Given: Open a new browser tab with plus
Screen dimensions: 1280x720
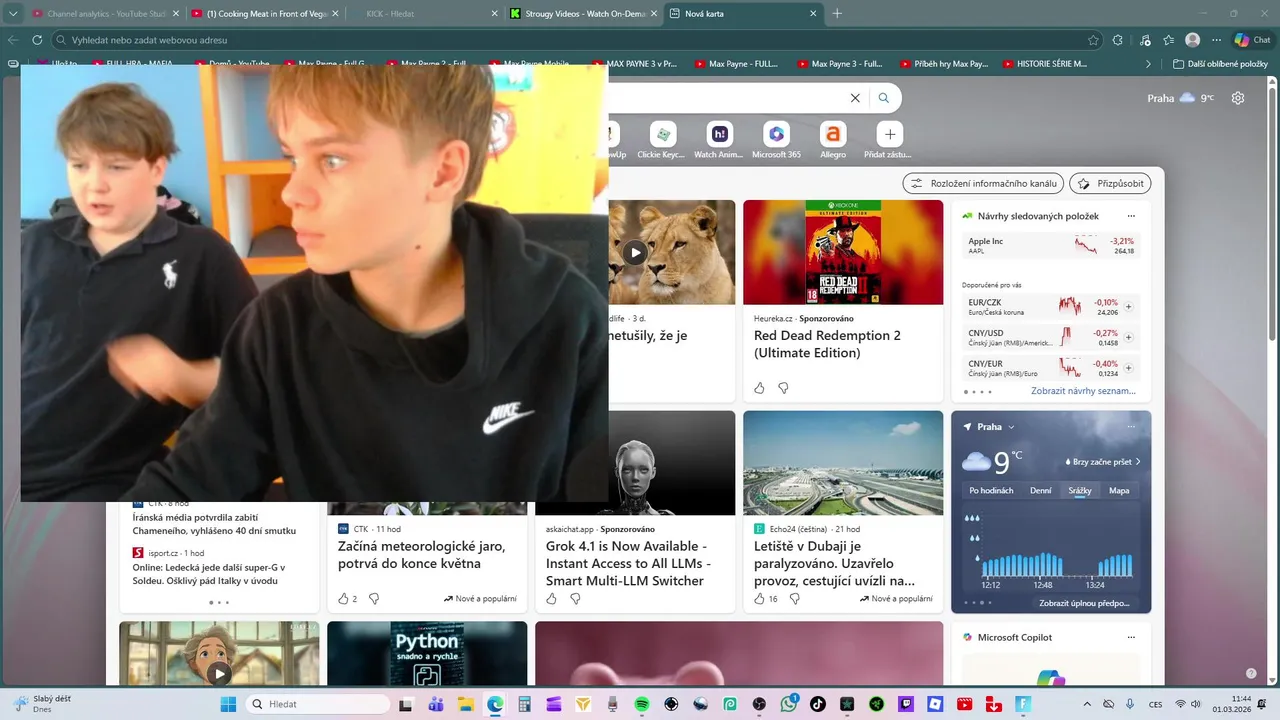Looking at the screenshot, I should pos(837,14).
